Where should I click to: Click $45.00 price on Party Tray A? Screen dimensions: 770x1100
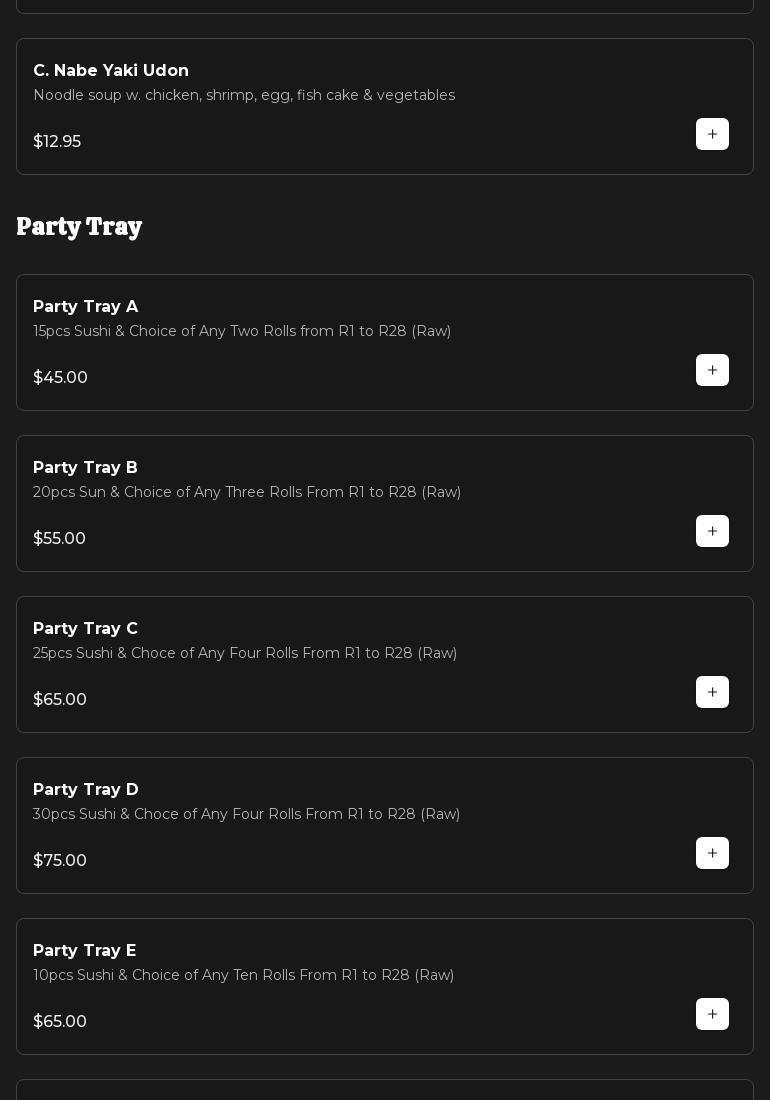click(x=60, y=378)
